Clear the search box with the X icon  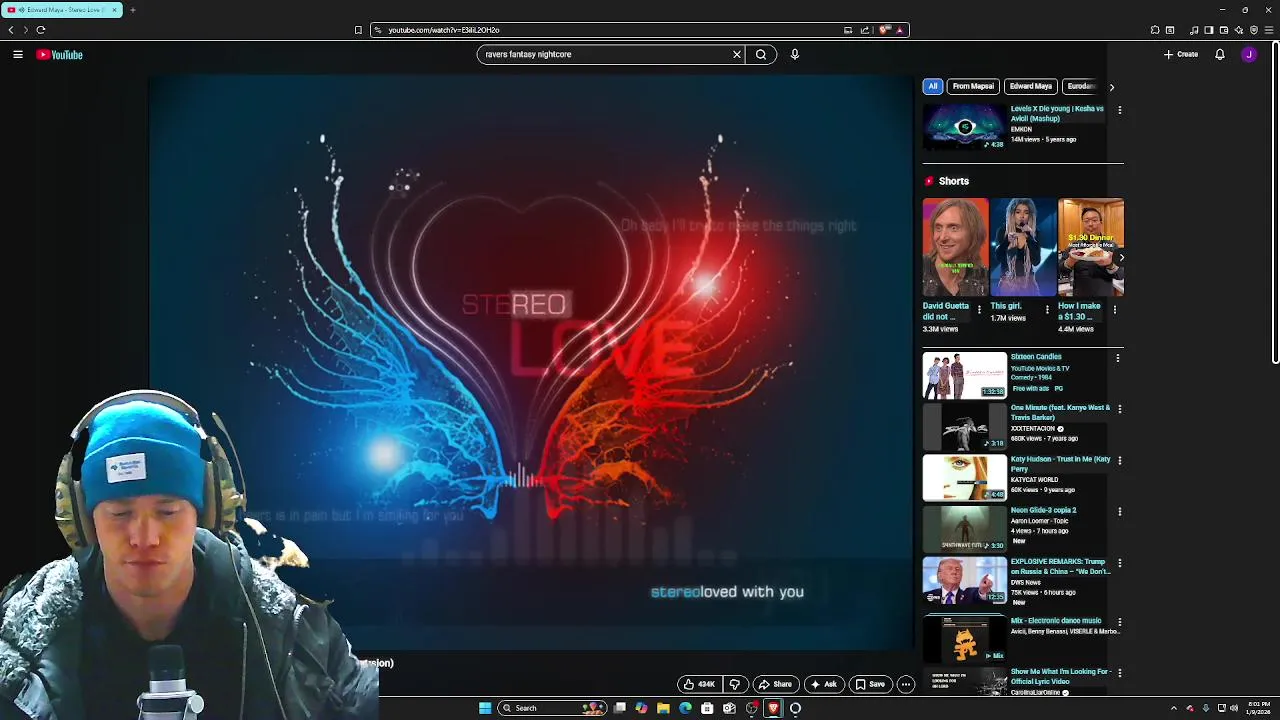pos(737,55)
